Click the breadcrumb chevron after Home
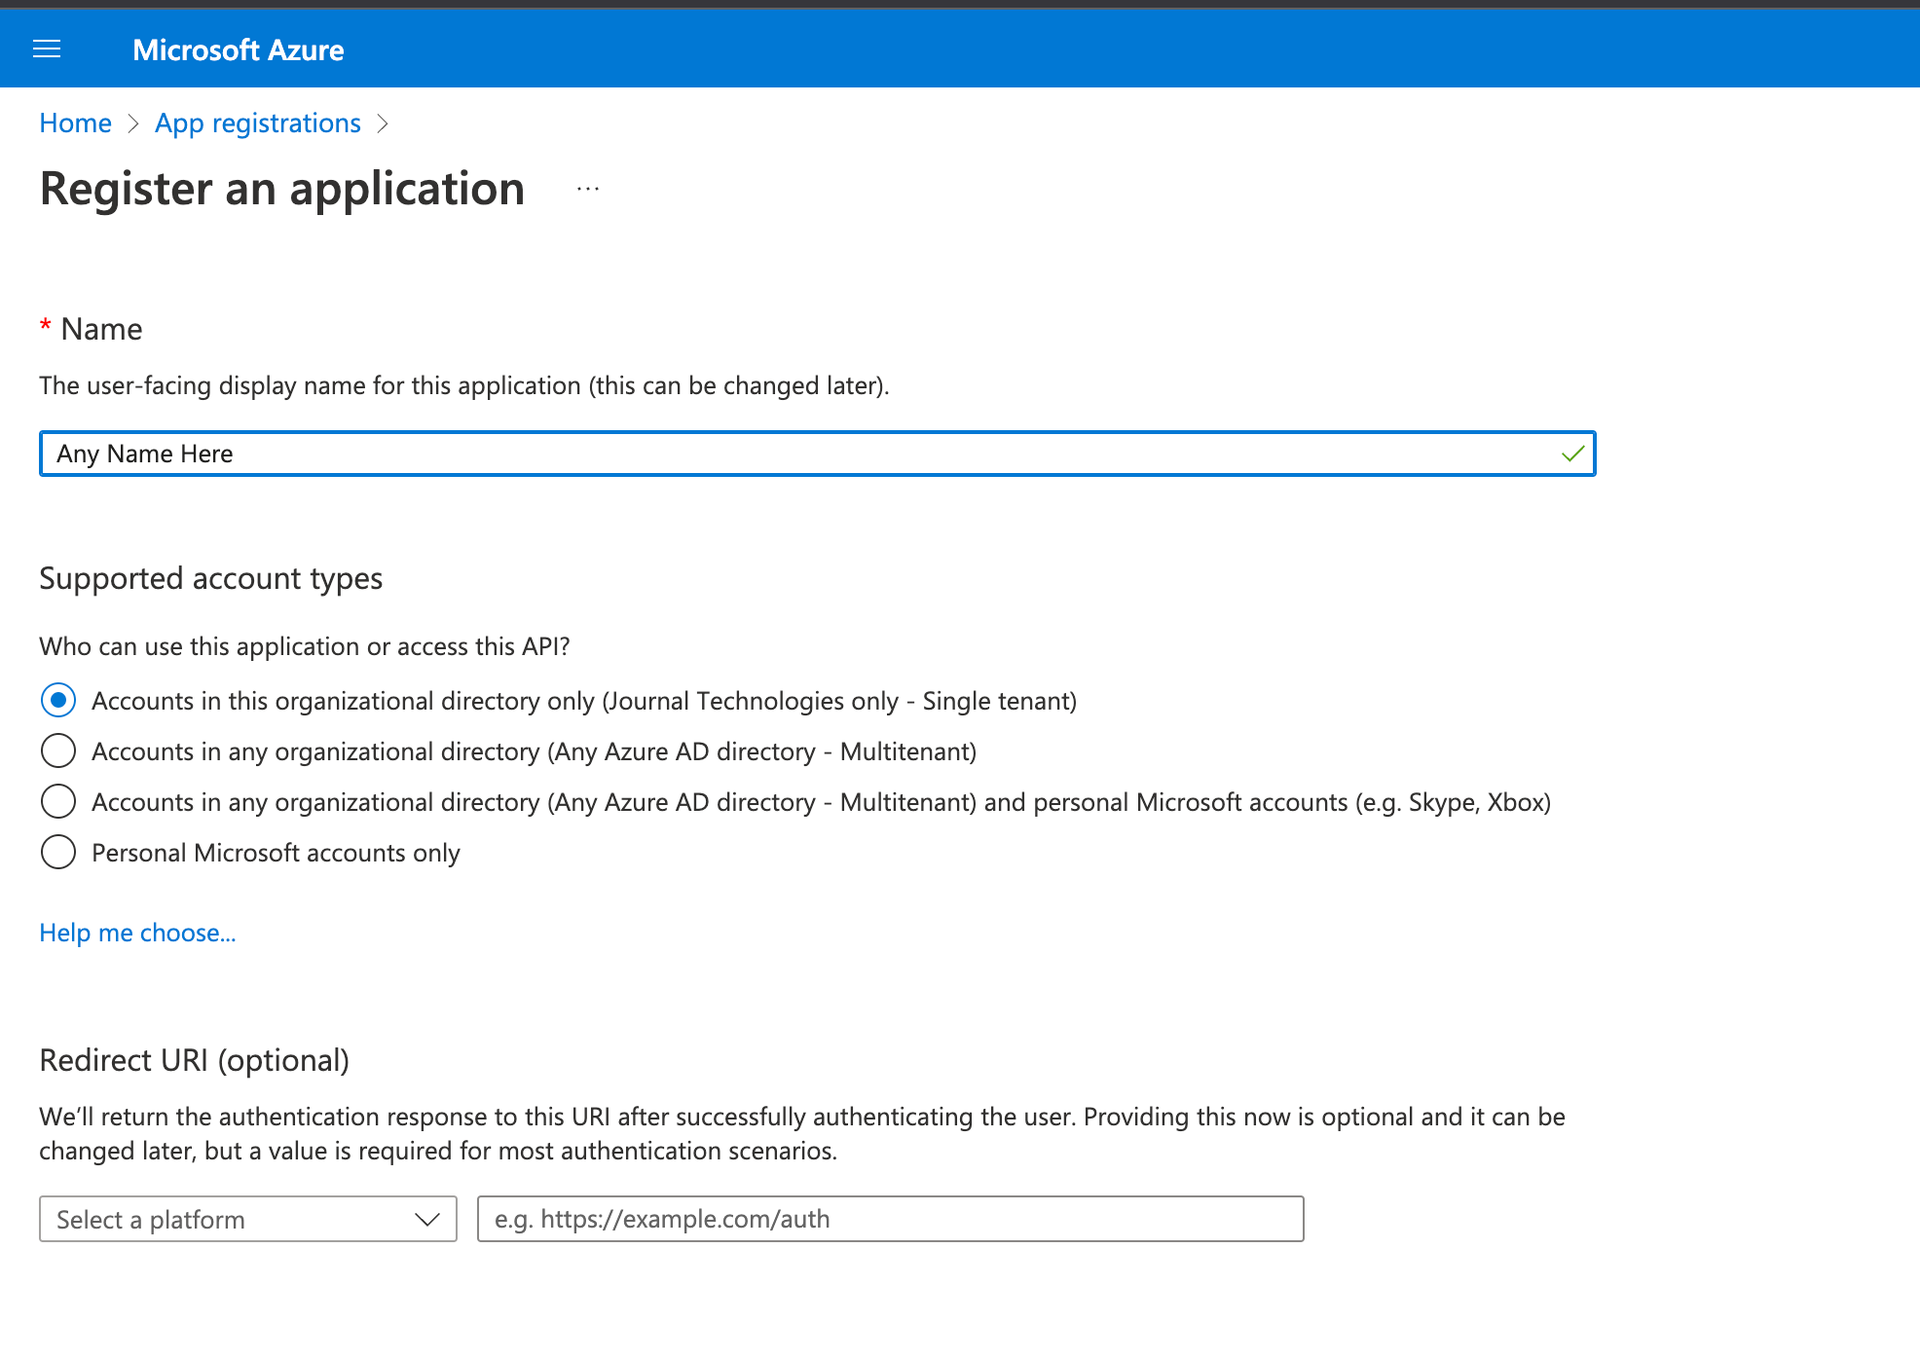Screen dimensions: 1920x1353 coord(133,124)
